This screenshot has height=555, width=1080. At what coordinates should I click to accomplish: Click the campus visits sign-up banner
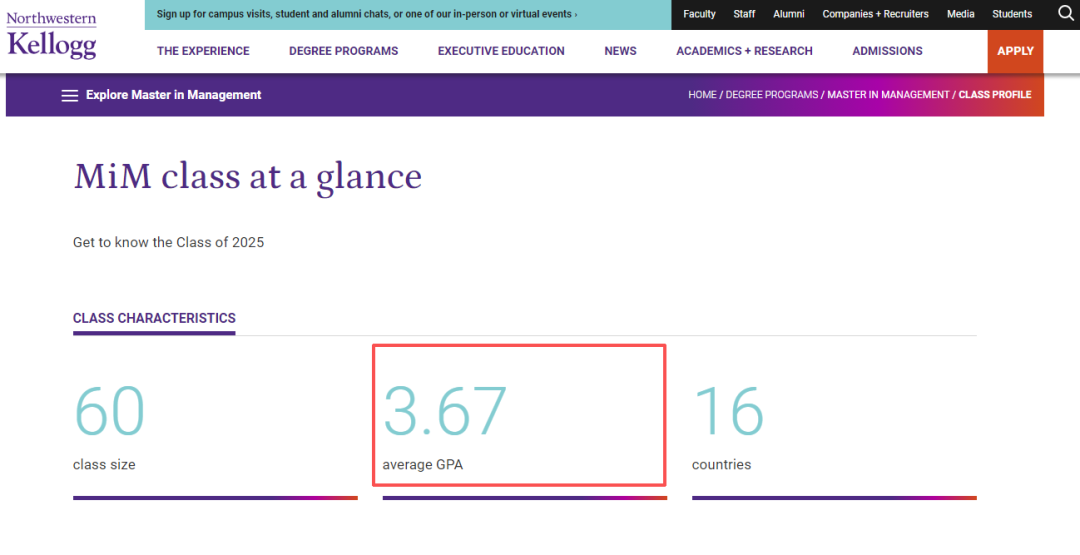click(367, 15)
